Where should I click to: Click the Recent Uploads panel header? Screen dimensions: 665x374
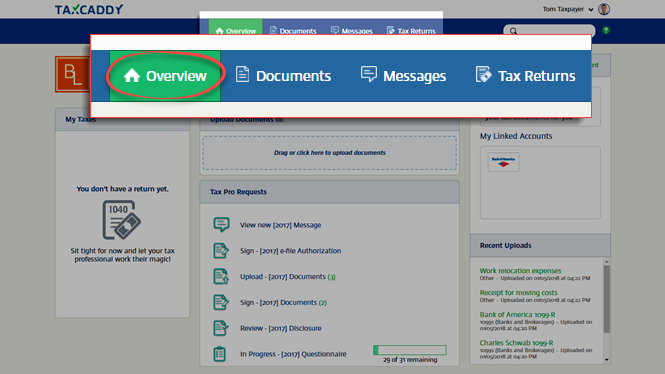[x=540, y=246]
